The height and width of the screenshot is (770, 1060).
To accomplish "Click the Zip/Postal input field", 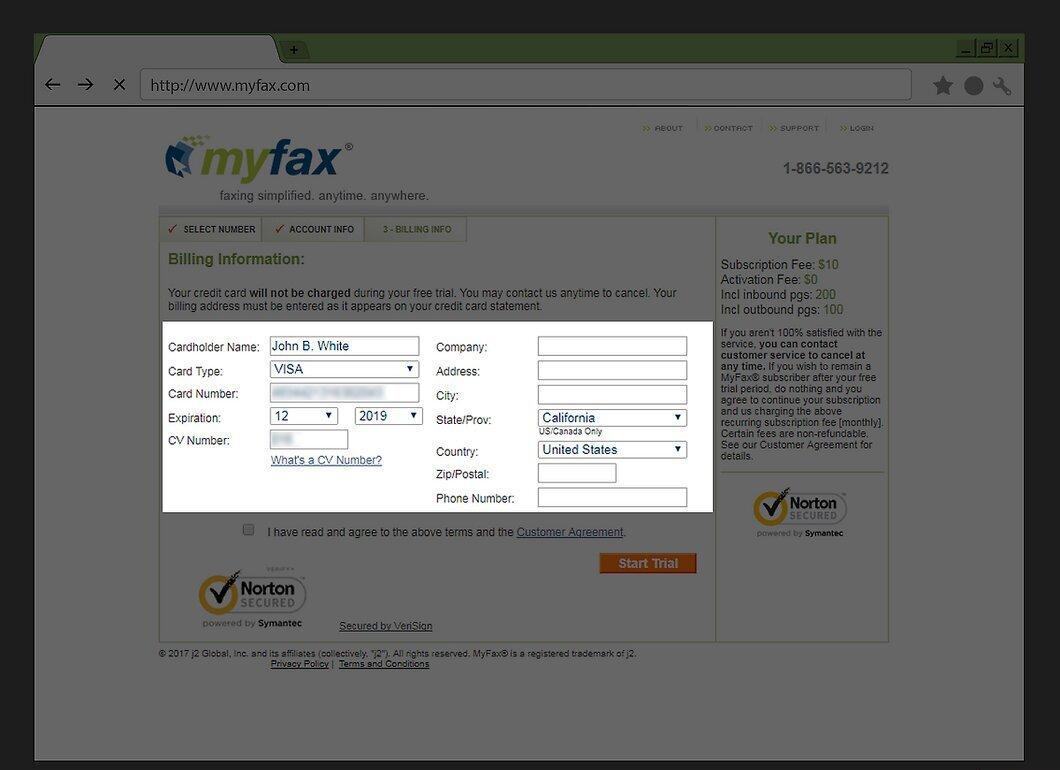I will click(x=577, y=473).
